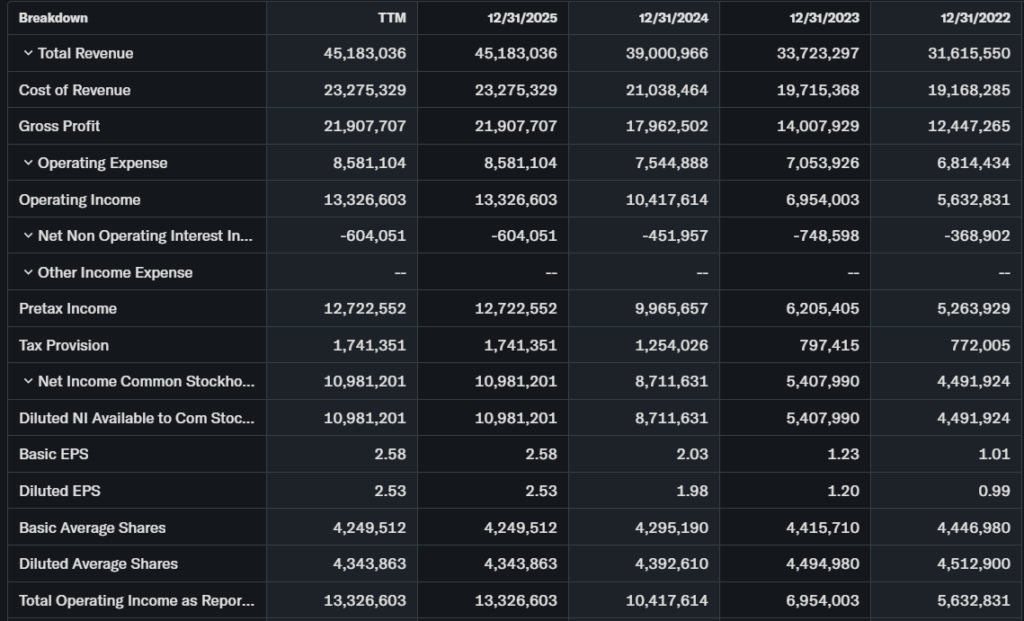
Task: Click the Operating Income row label
Action: [x=80, y=200]
